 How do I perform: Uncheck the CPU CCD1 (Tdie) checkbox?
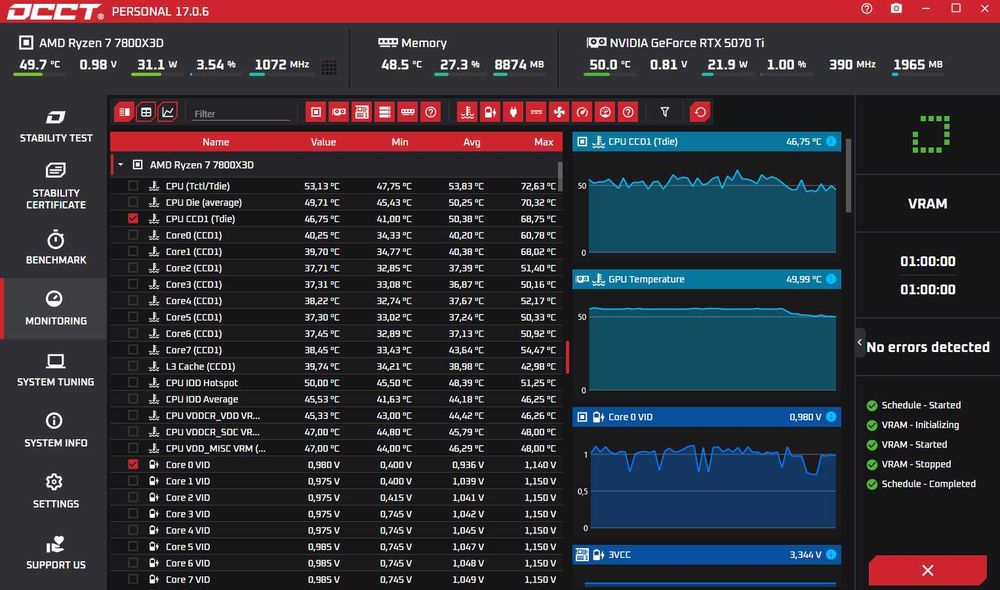(133, 218)
